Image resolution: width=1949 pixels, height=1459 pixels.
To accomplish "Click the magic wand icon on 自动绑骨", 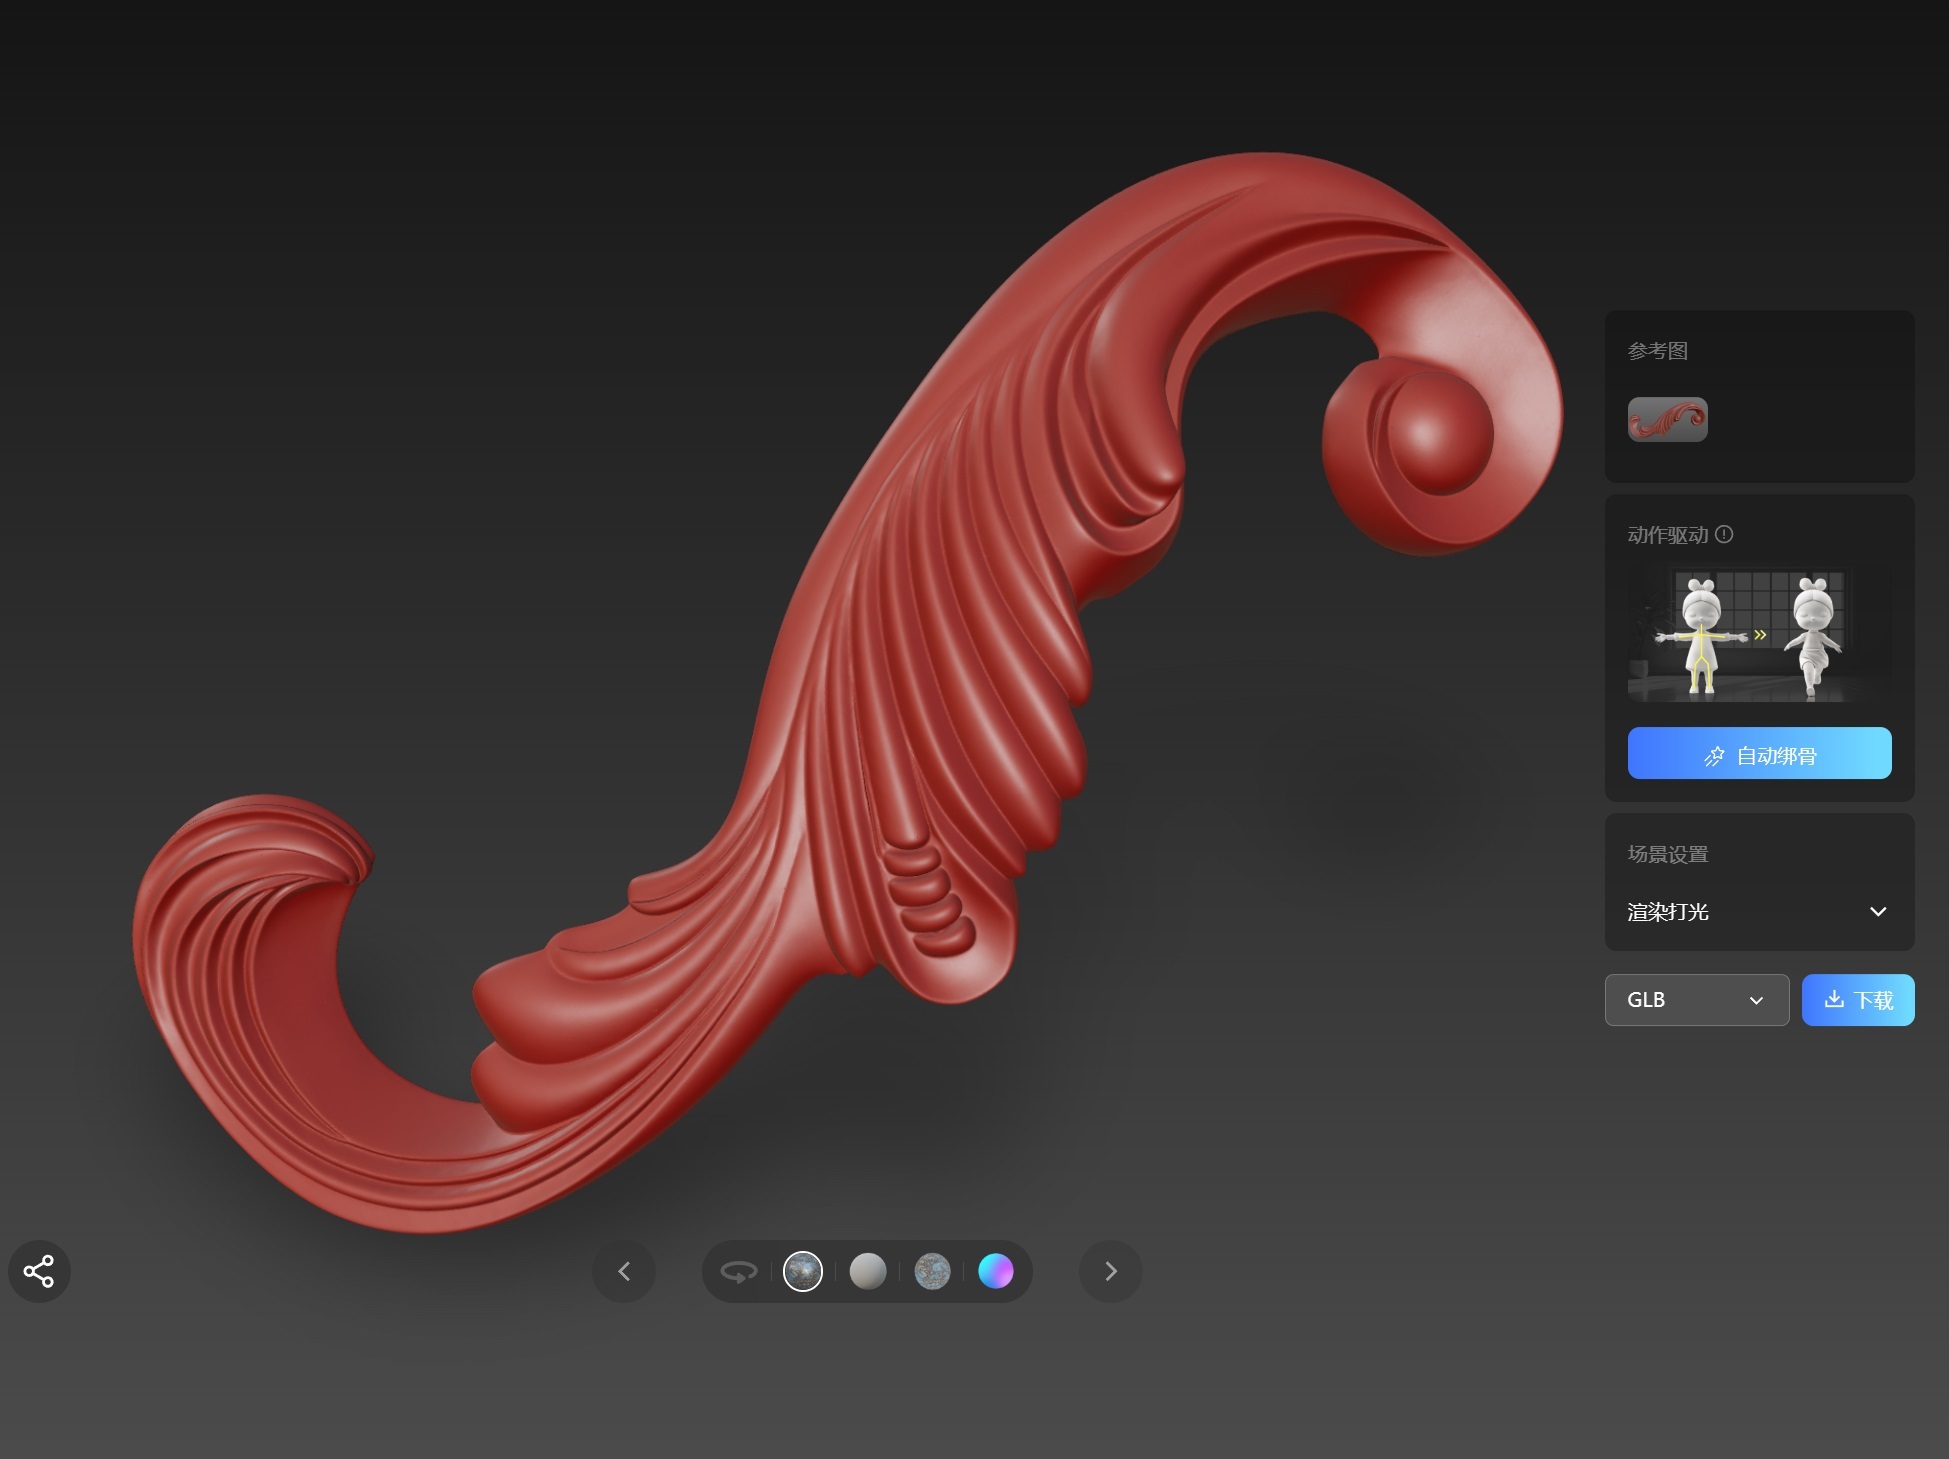I will click(x=1714, y=756).
